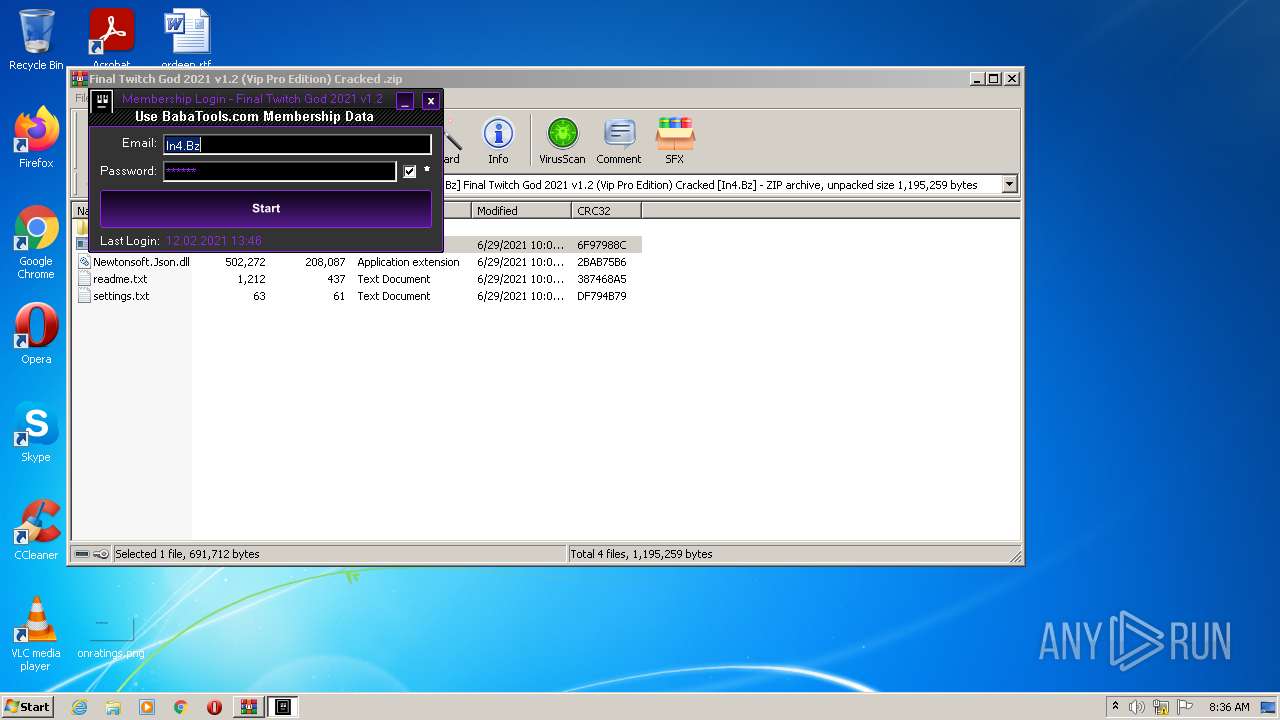Open the Comment tool in WinRAR

pyautogui.click(x=619, y=141)
